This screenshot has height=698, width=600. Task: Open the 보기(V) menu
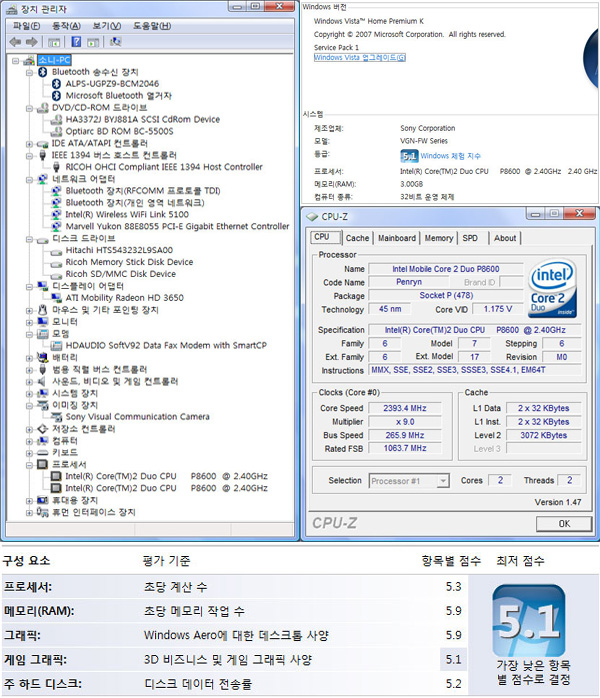[x=106, y=26]
